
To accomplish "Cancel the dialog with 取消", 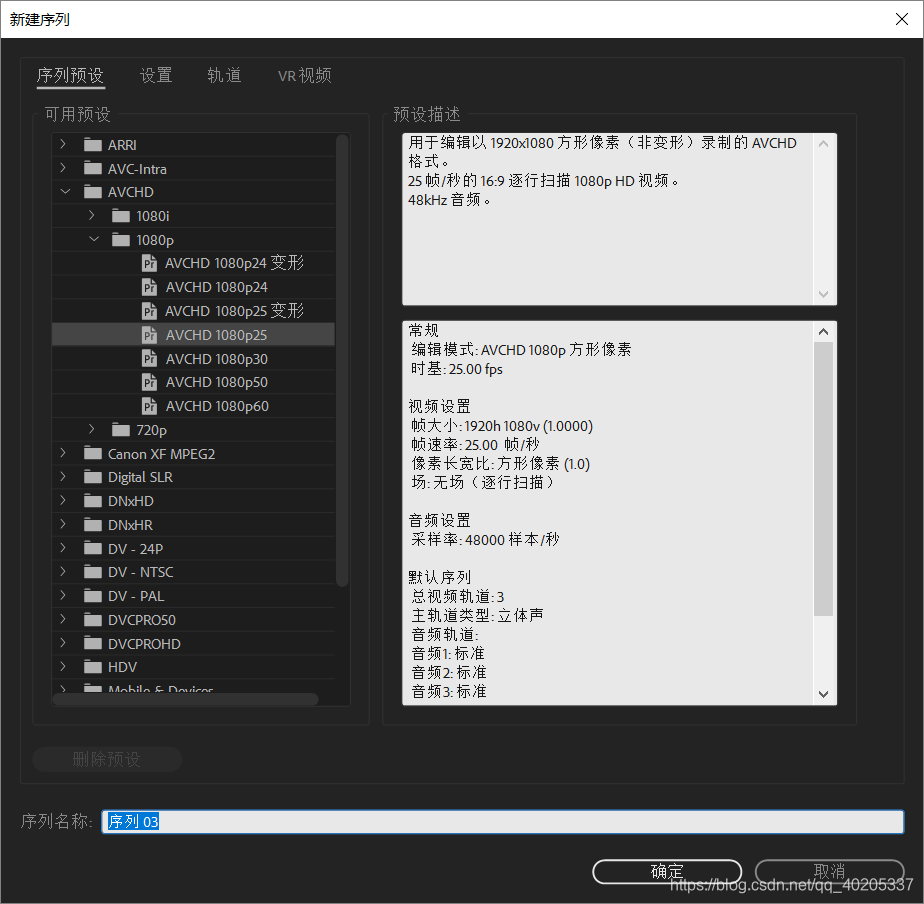I will point(830,871).
